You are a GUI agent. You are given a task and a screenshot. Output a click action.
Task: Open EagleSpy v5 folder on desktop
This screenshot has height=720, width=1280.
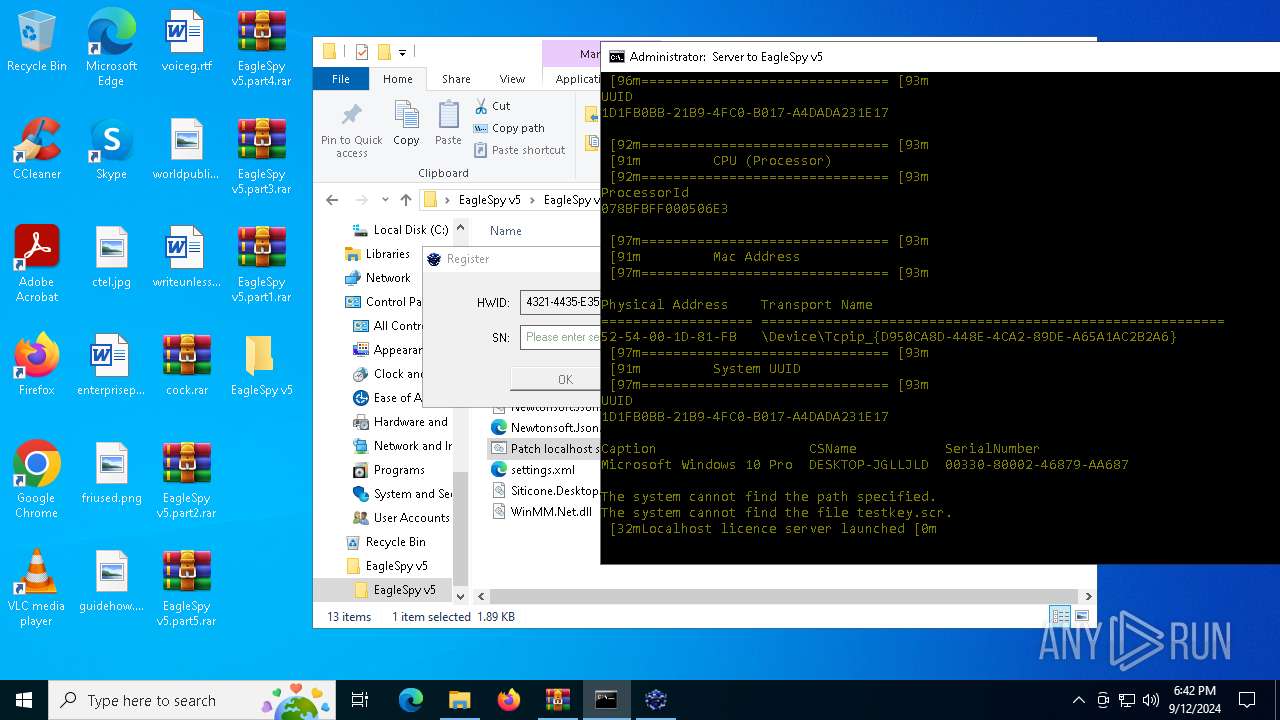click(x=262, y=365)
